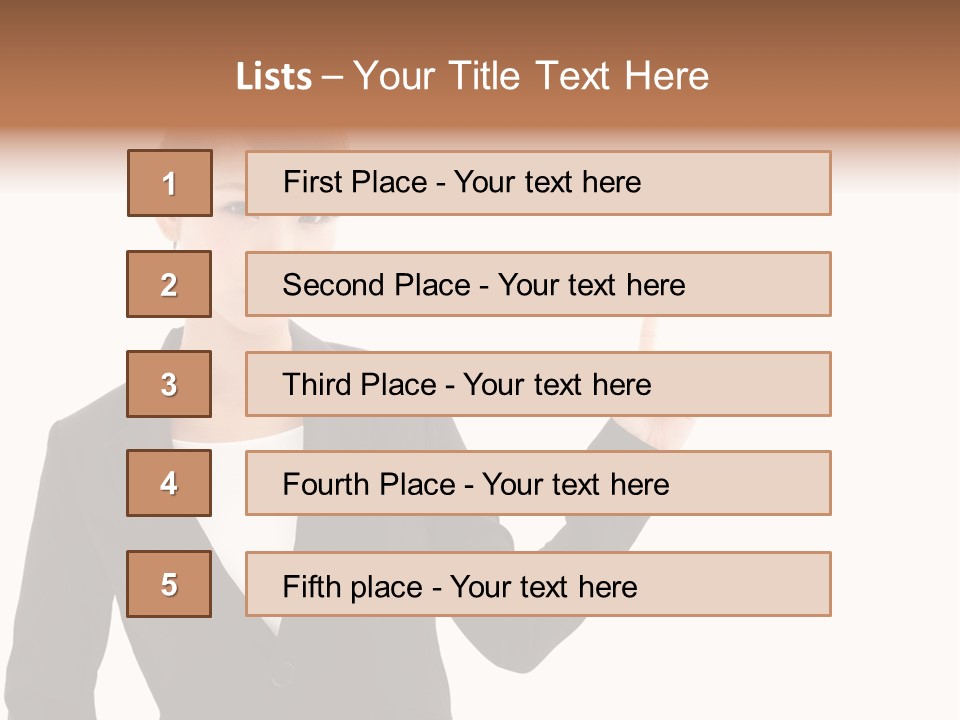Click the number 5 box
The height and width of the screenshot is (720, 960).
click(169, 584)
